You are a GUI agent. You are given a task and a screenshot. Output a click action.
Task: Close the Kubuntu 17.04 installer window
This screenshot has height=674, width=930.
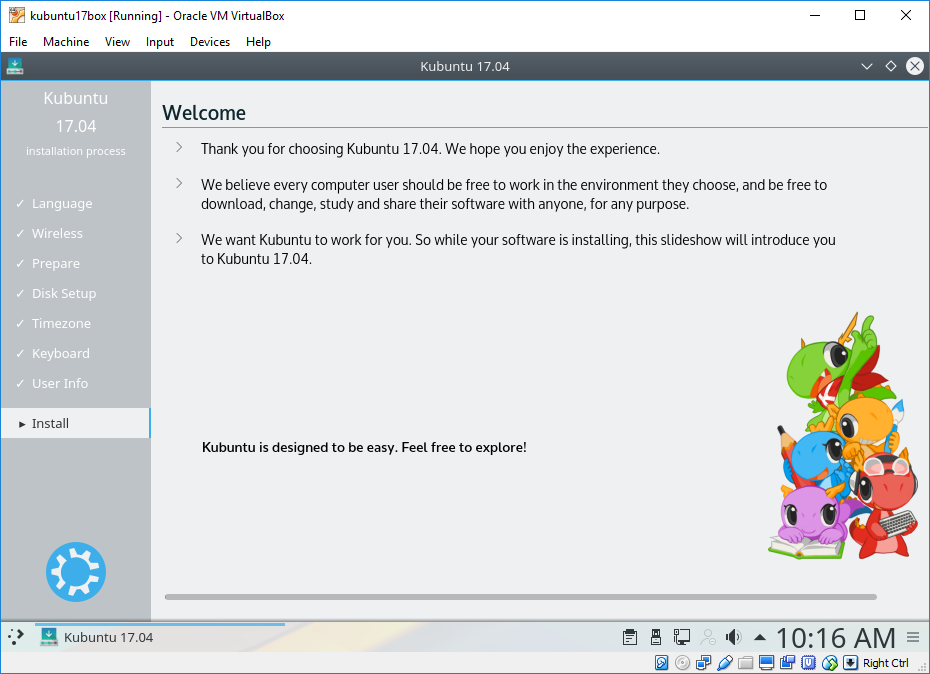[x=915, y=66]
